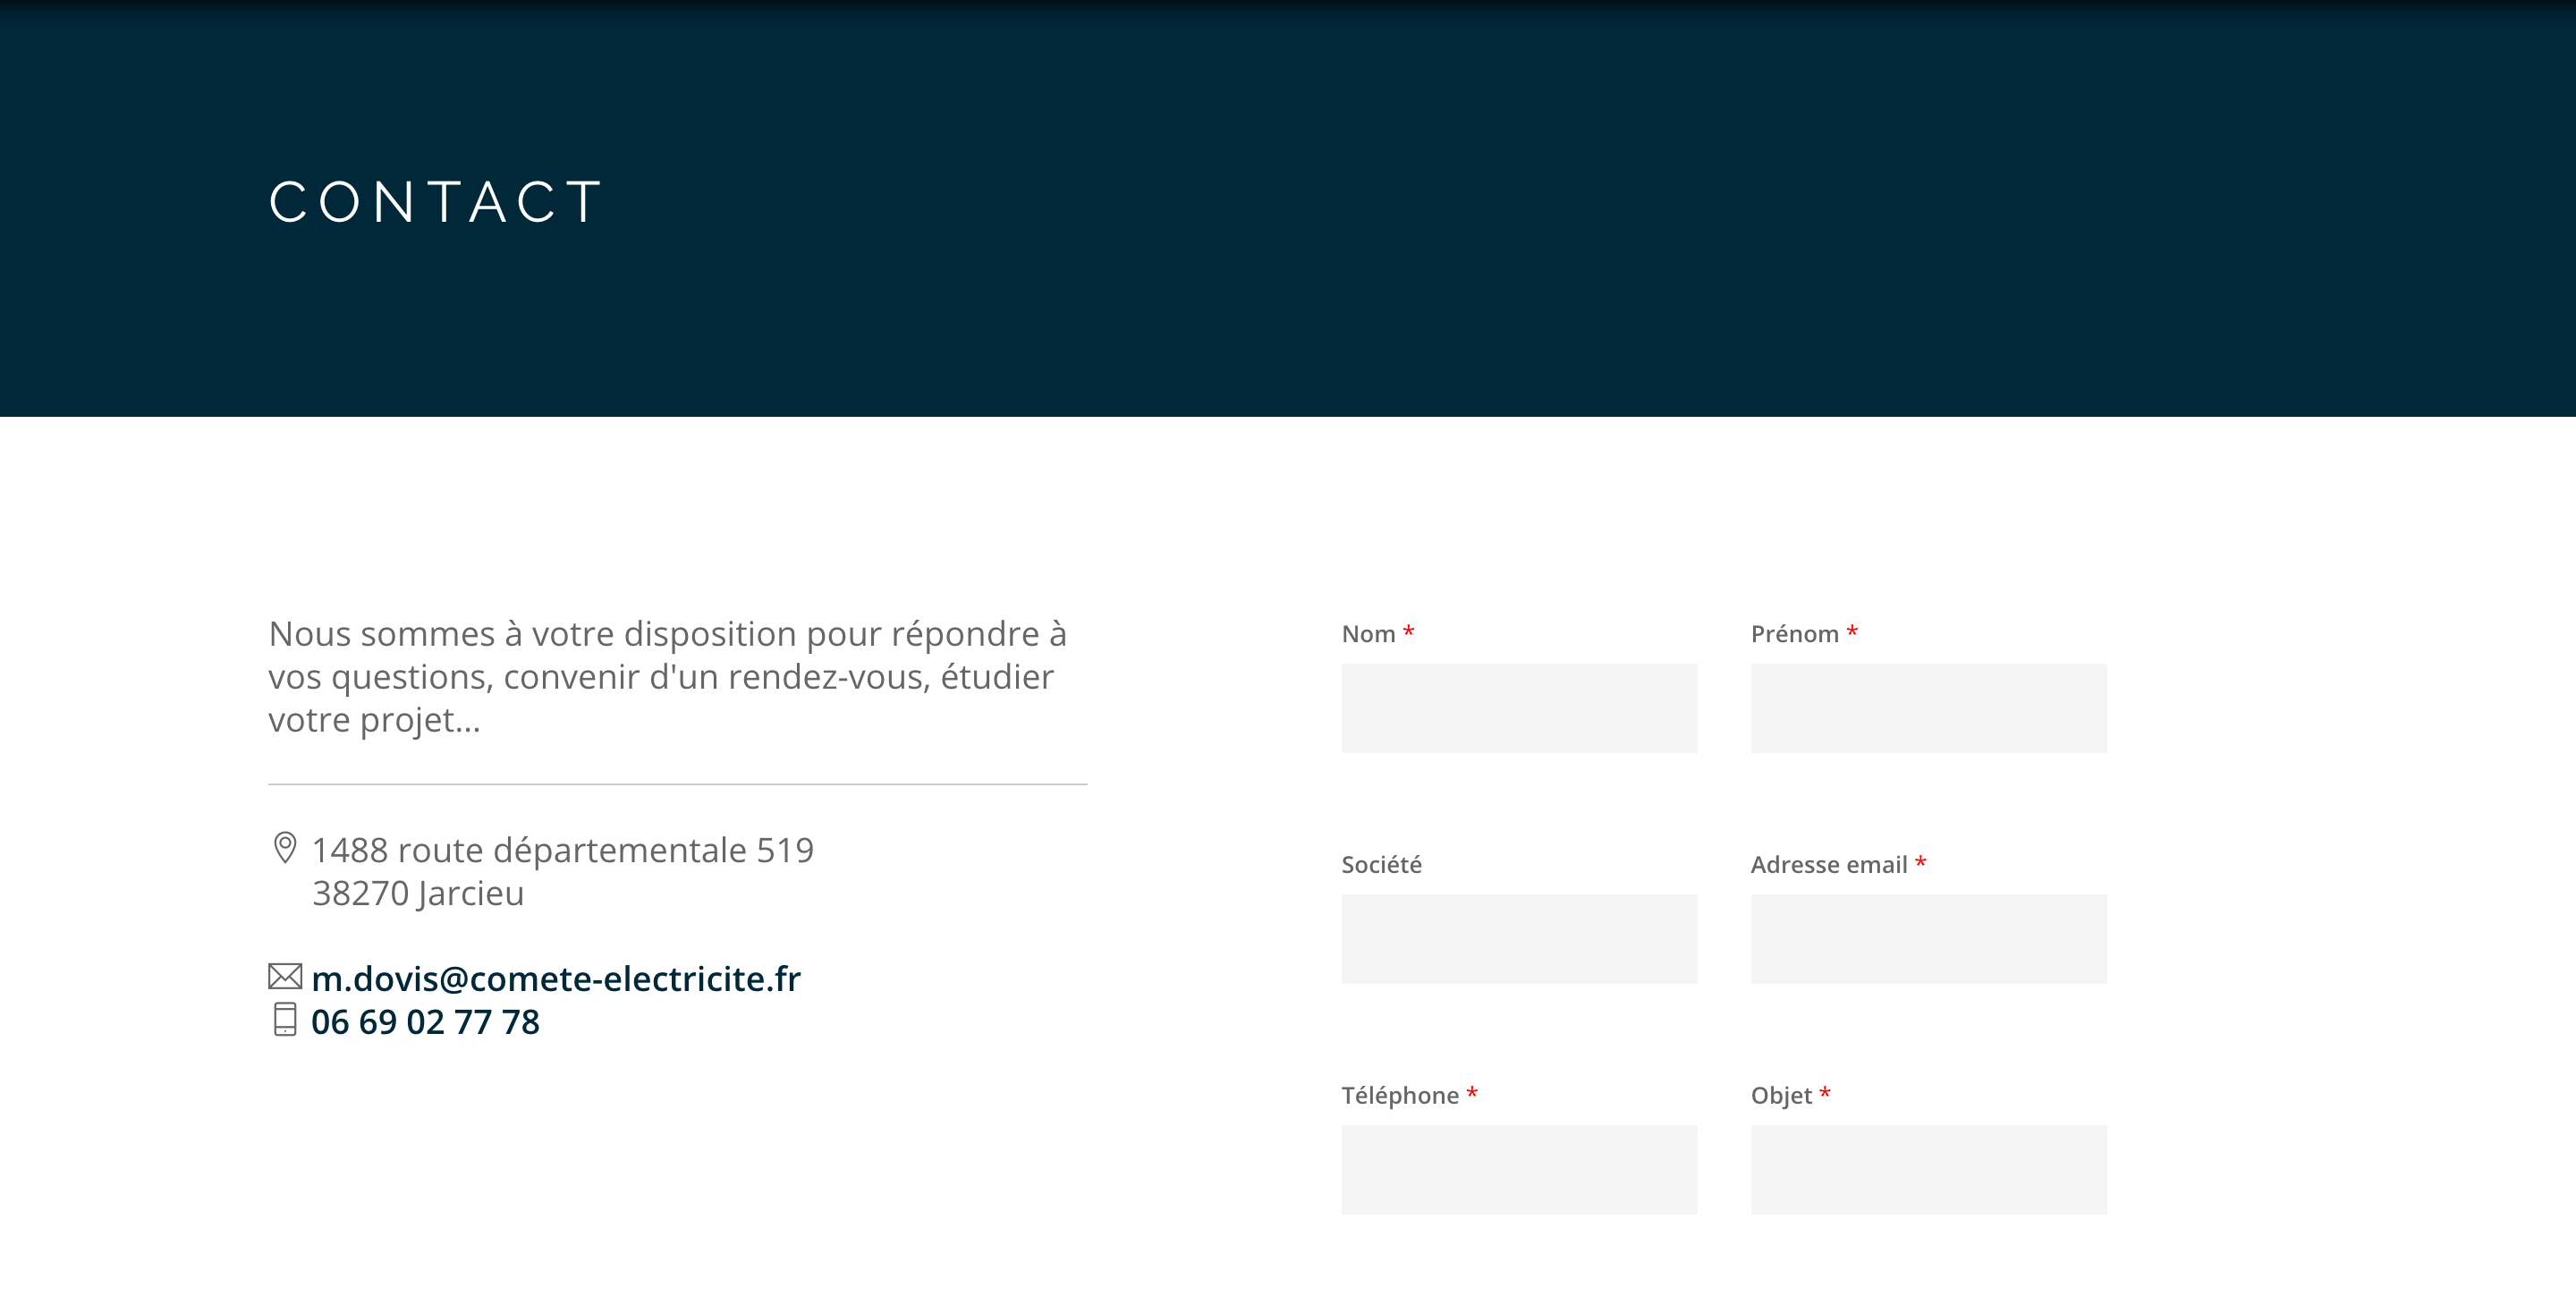Focus the Nom input field
2576x1313 pixels.
1519,708
